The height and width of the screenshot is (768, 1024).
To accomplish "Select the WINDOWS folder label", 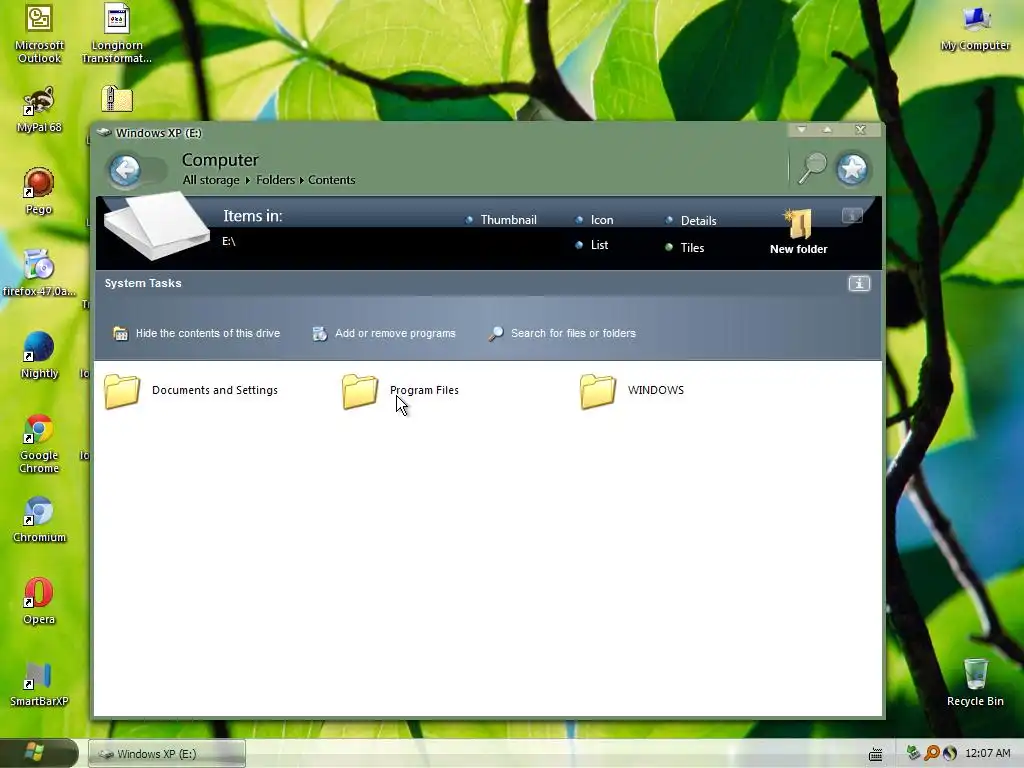I will [x=656, y=391].
